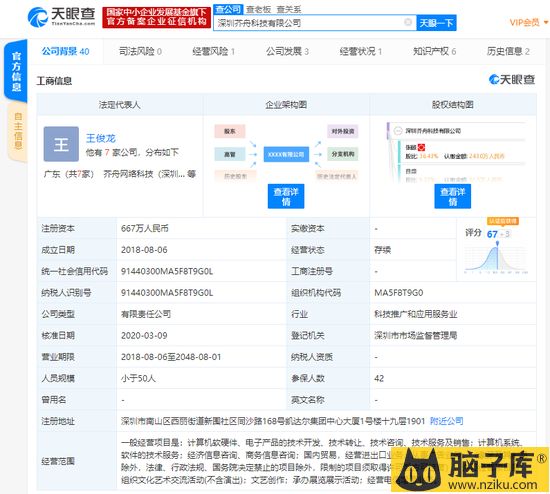Click the 对外投资 box in the structure diagram
Viewport: 550px width, 494px height.
point(343,131)
